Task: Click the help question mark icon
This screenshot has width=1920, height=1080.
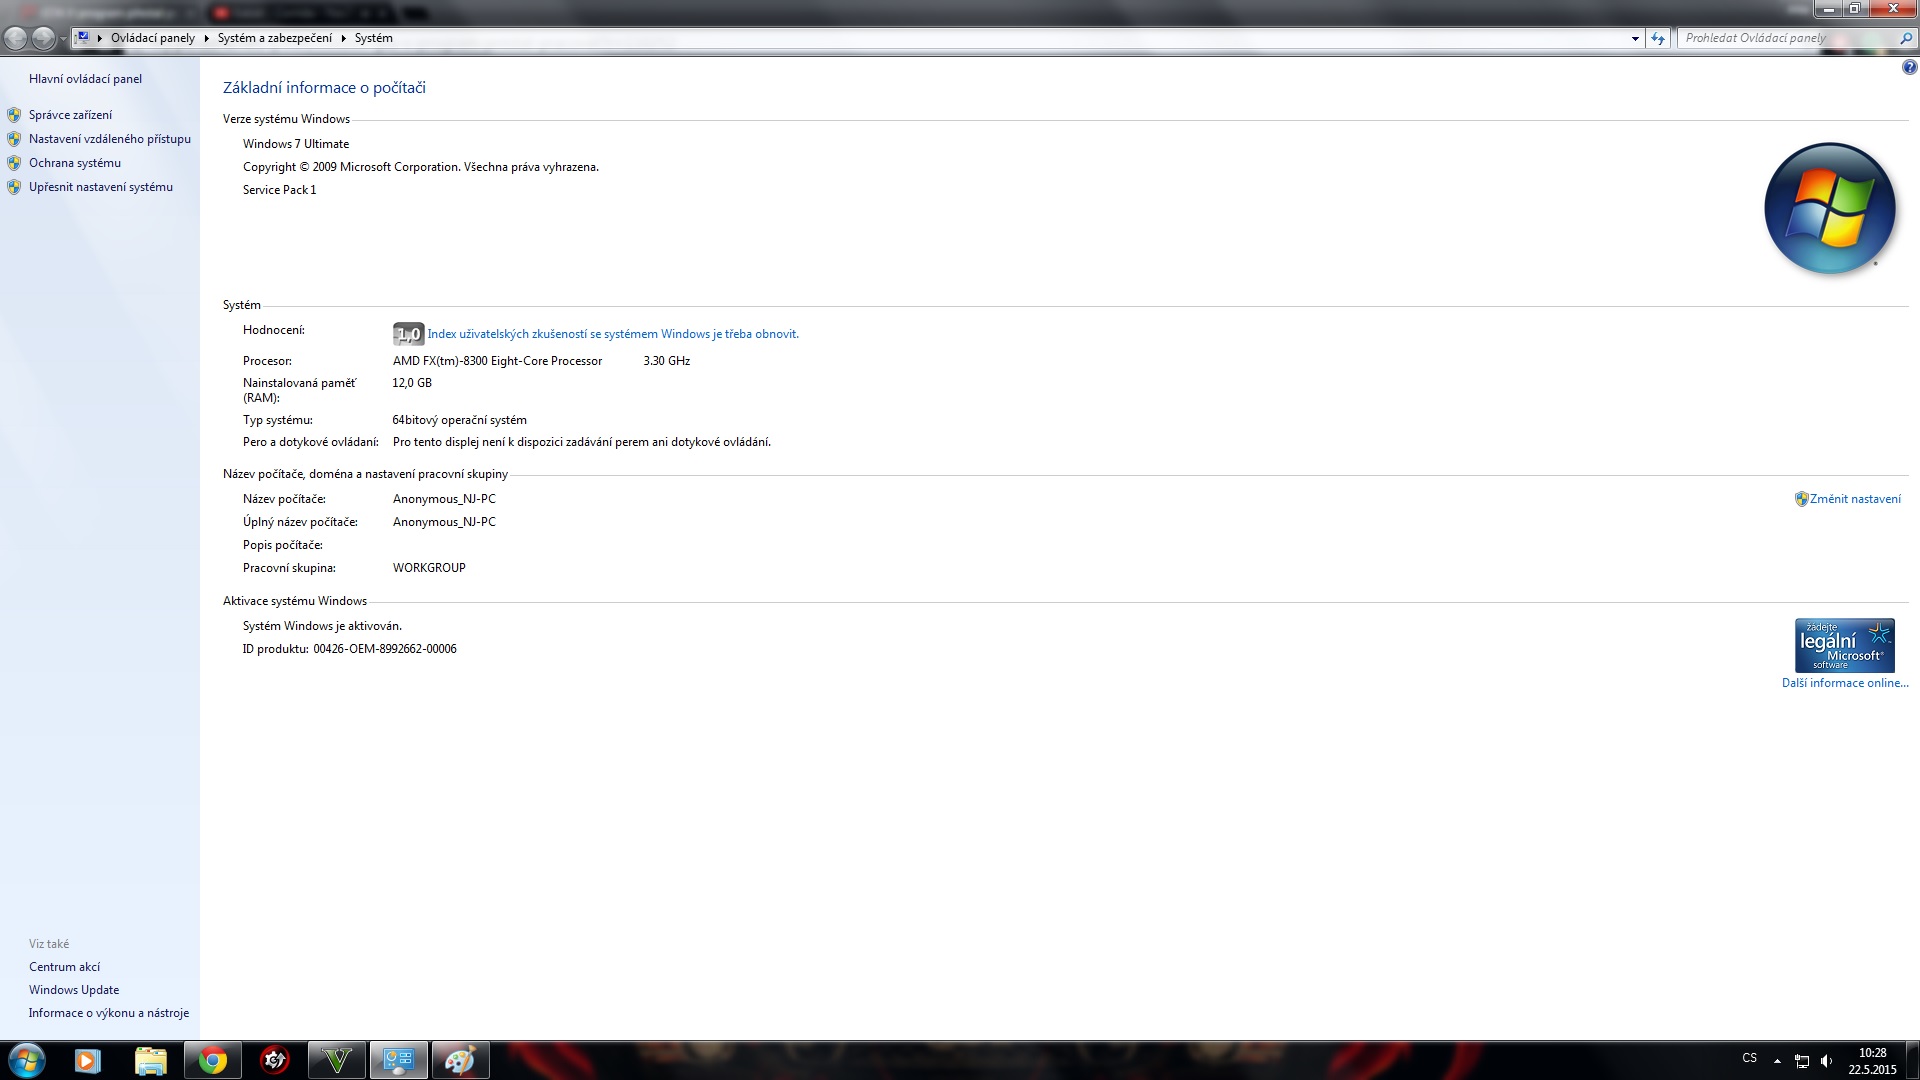Action: pos(1909,68)
